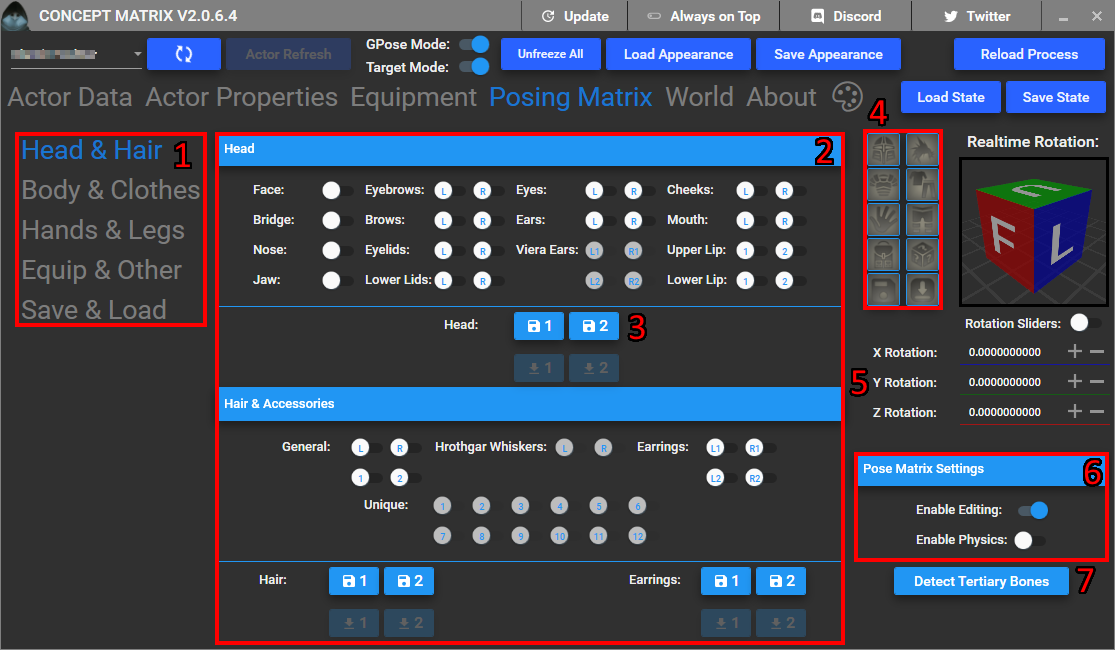This screenshot has width=1115, height=650.
Task: Open the chest armor body icon
Action: click(884, 185)
